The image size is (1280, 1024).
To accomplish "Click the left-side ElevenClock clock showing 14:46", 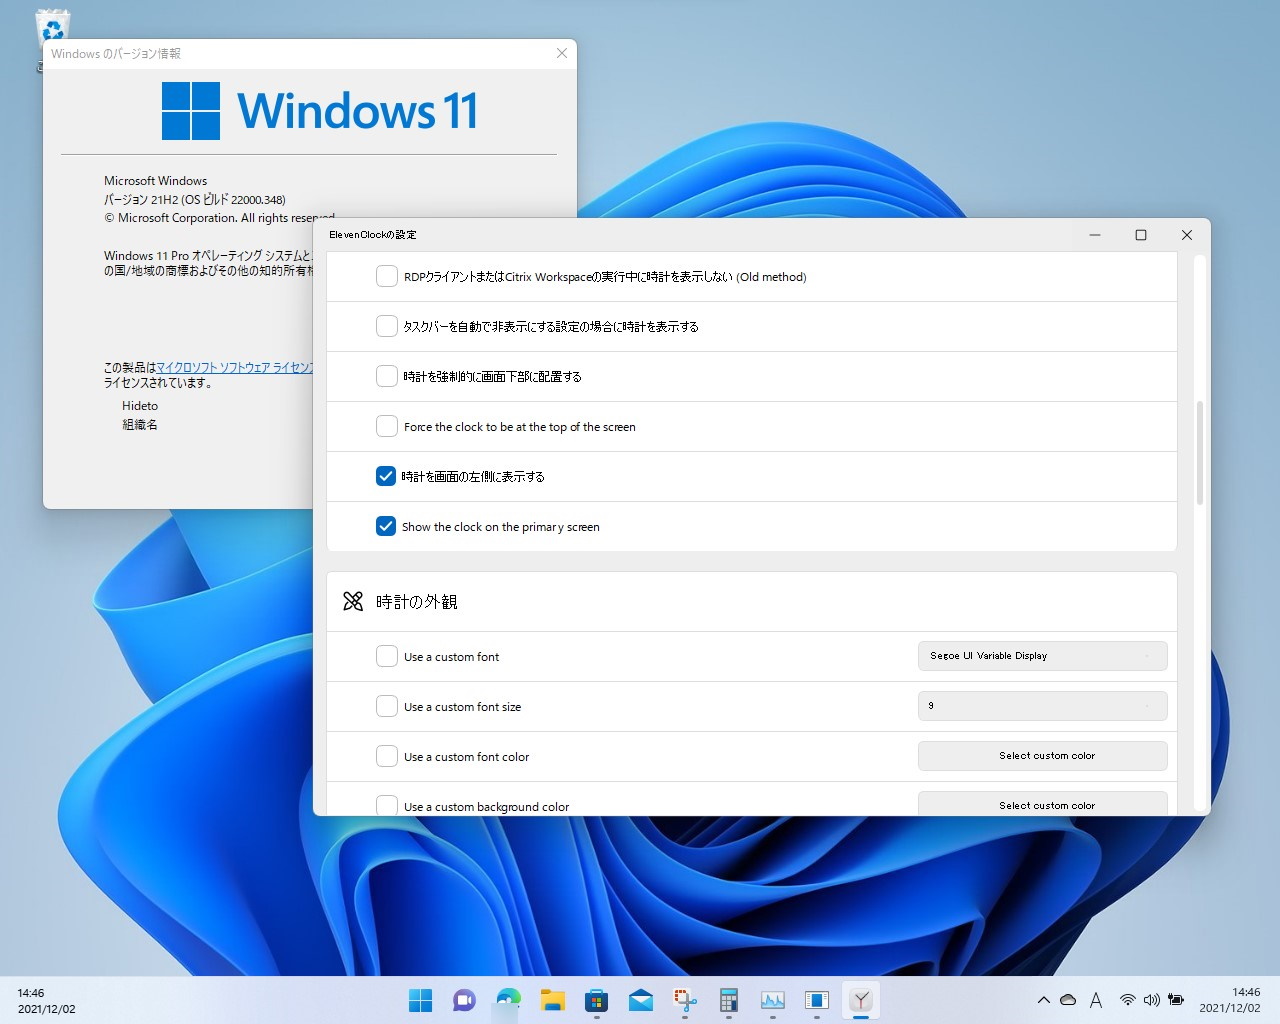I will [x=46, y=1001].
